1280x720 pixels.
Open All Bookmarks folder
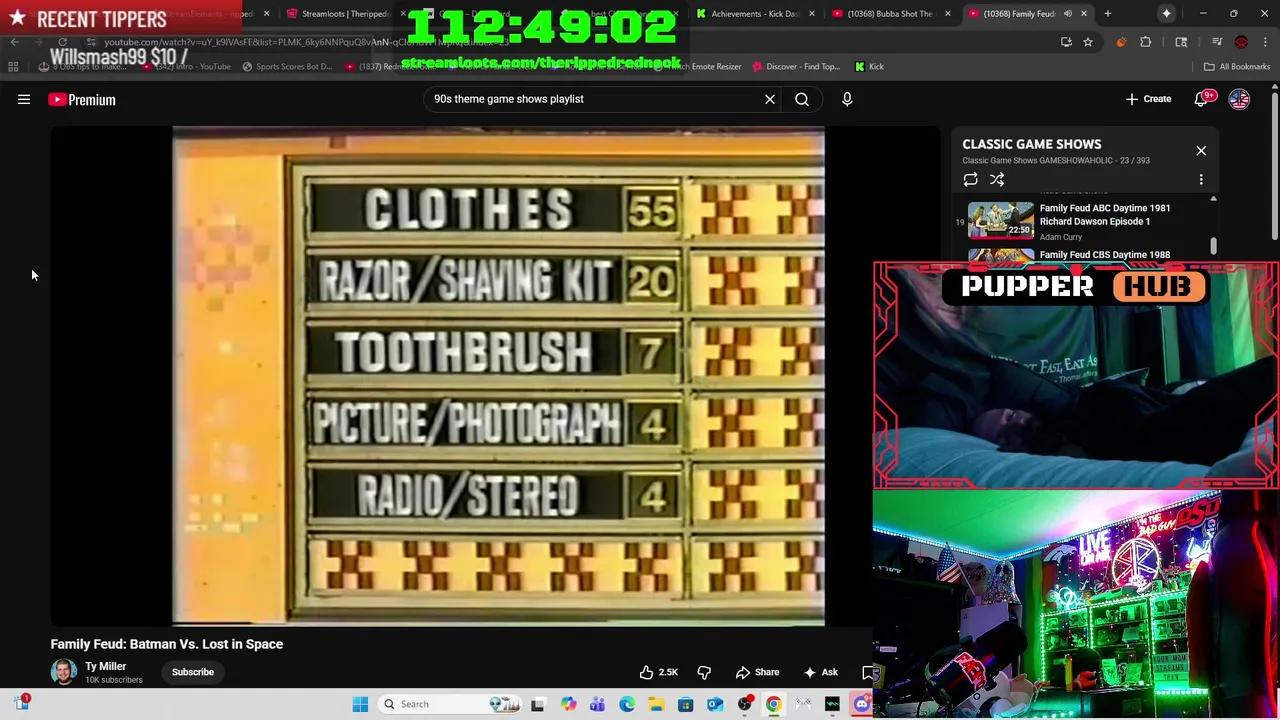pyautogui.click(x=1237, y=67)
